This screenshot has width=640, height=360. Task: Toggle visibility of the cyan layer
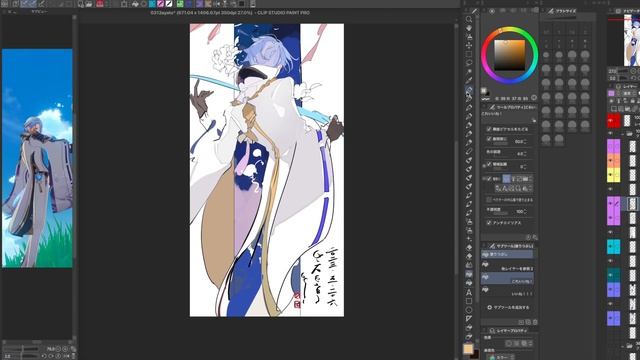(611, 246)
